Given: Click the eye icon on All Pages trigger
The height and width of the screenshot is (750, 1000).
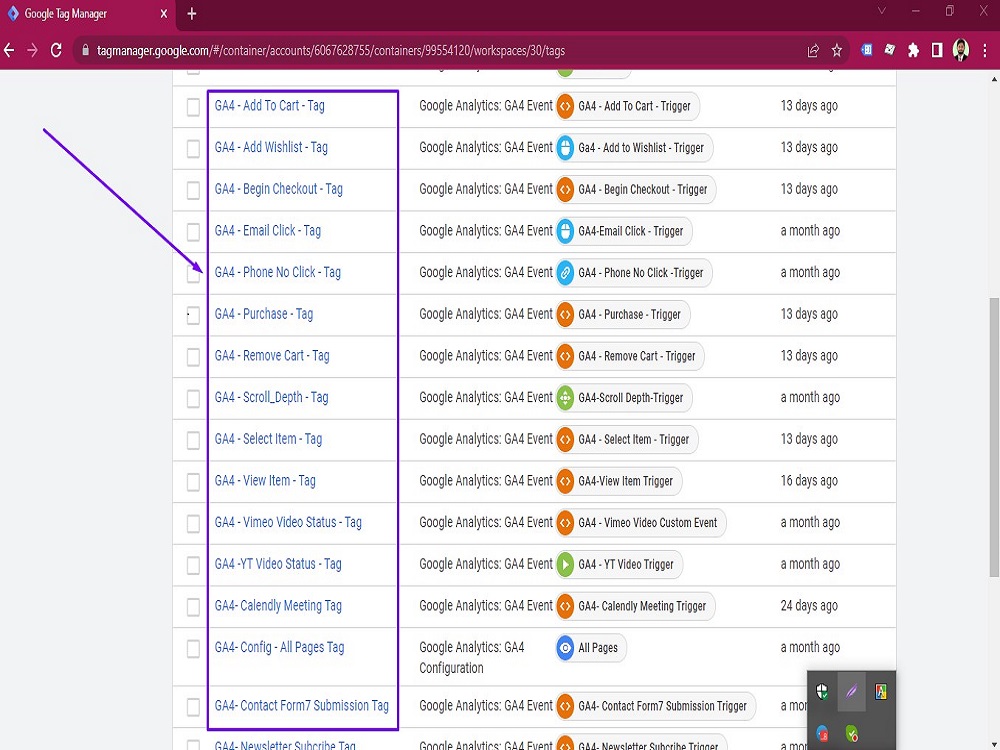Looking at the screenshot, I should point(564,648).
